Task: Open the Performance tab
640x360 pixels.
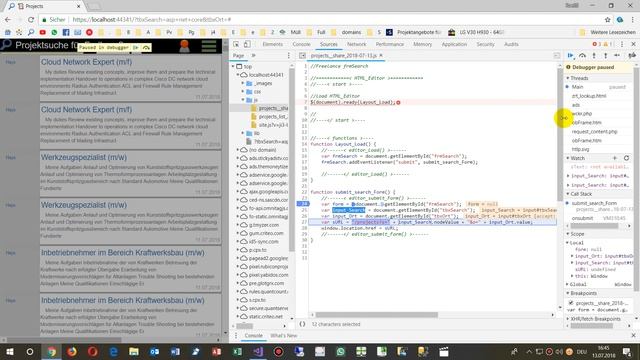Action: click(x=389, y=44)
